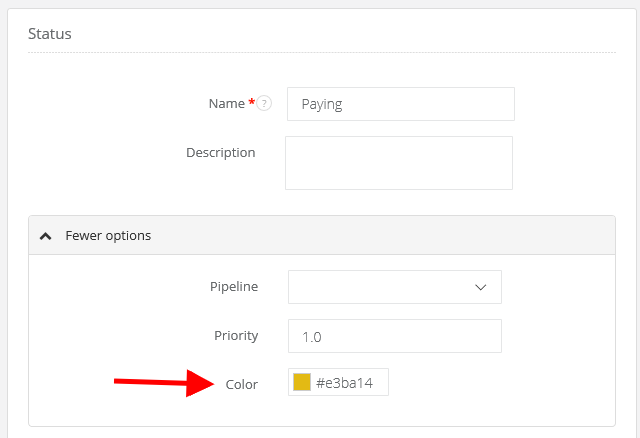Focus the Name field containing Paying
Viewport: 640px width, 438px height.
400,104
